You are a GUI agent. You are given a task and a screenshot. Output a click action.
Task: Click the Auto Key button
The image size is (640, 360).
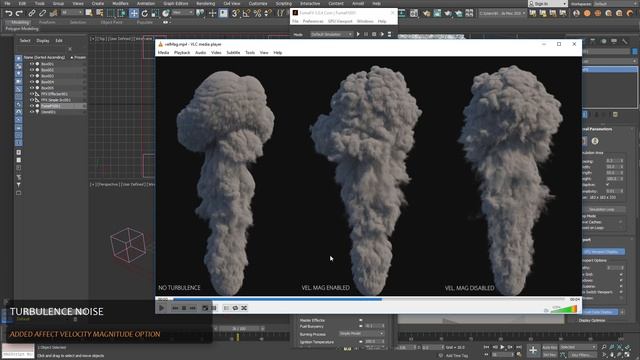[549, 347]
